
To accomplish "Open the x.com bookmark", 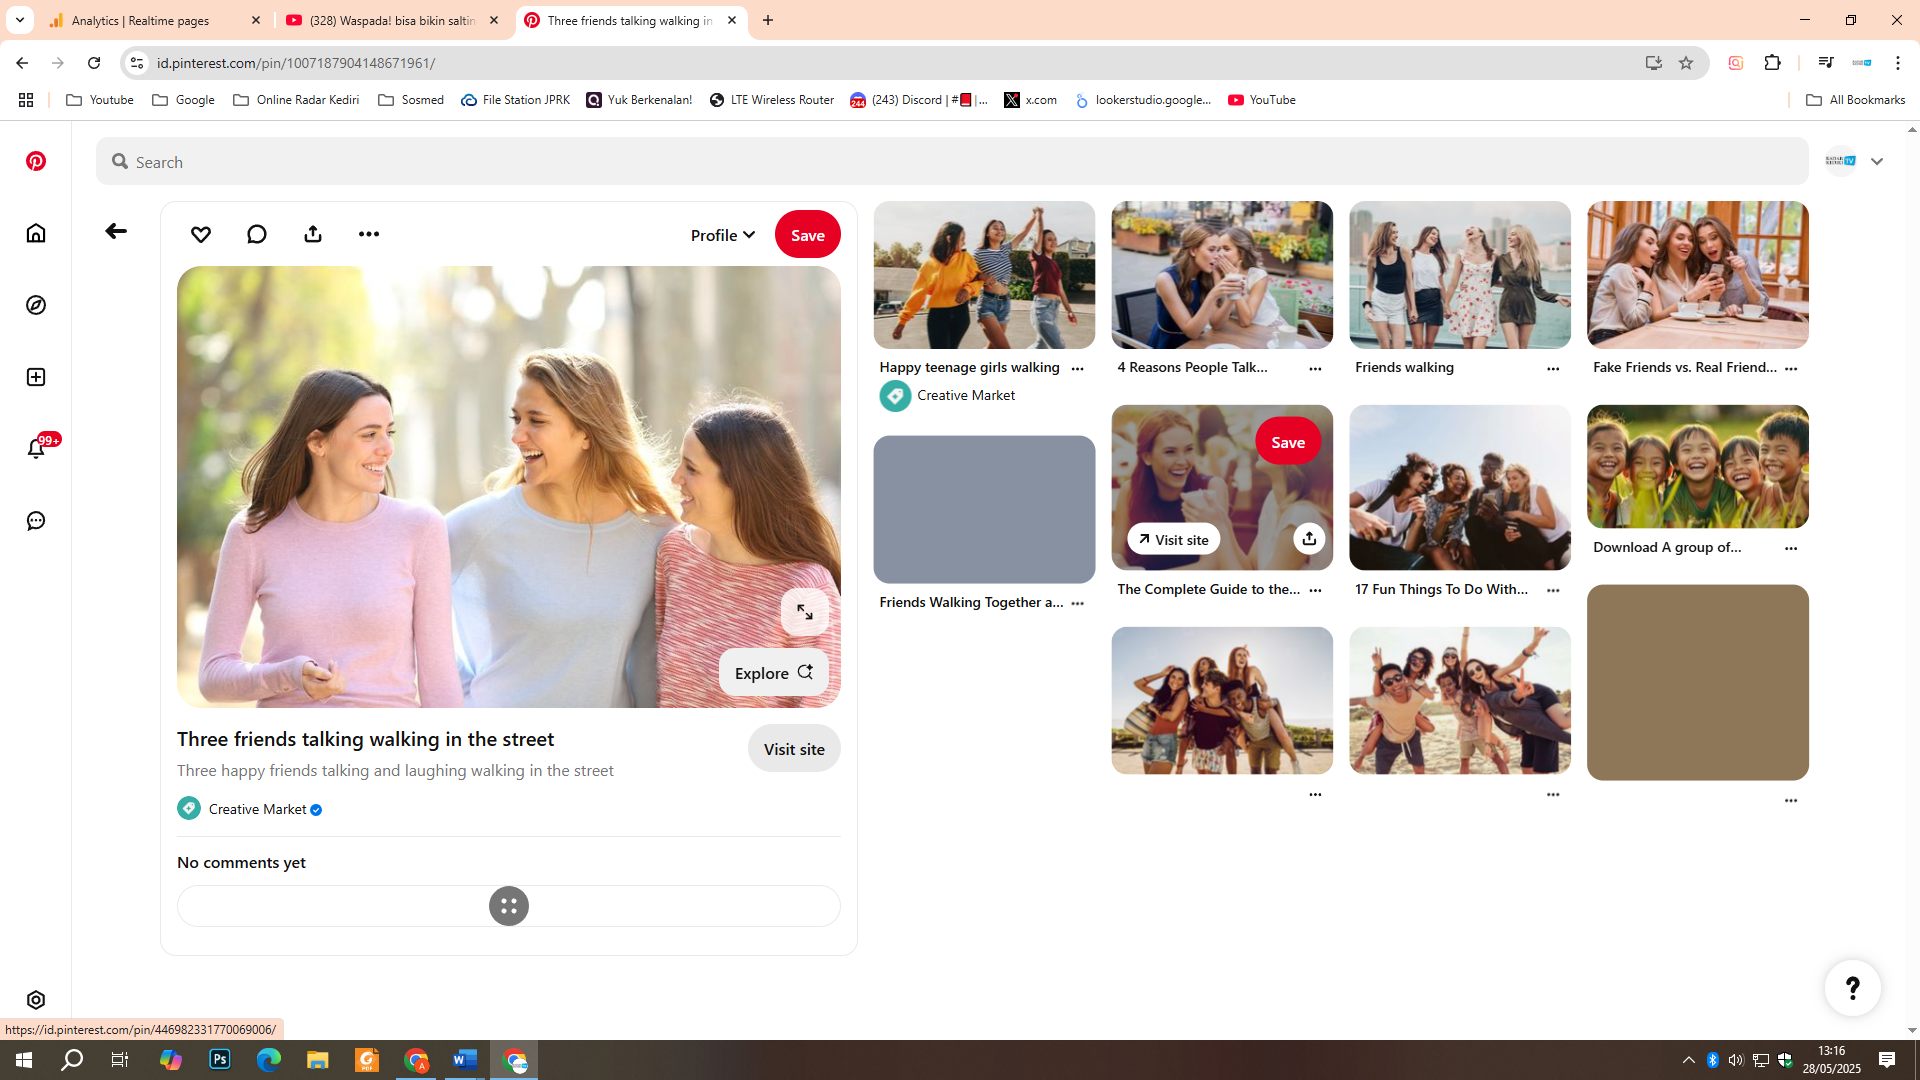I will click(1031, 100).
